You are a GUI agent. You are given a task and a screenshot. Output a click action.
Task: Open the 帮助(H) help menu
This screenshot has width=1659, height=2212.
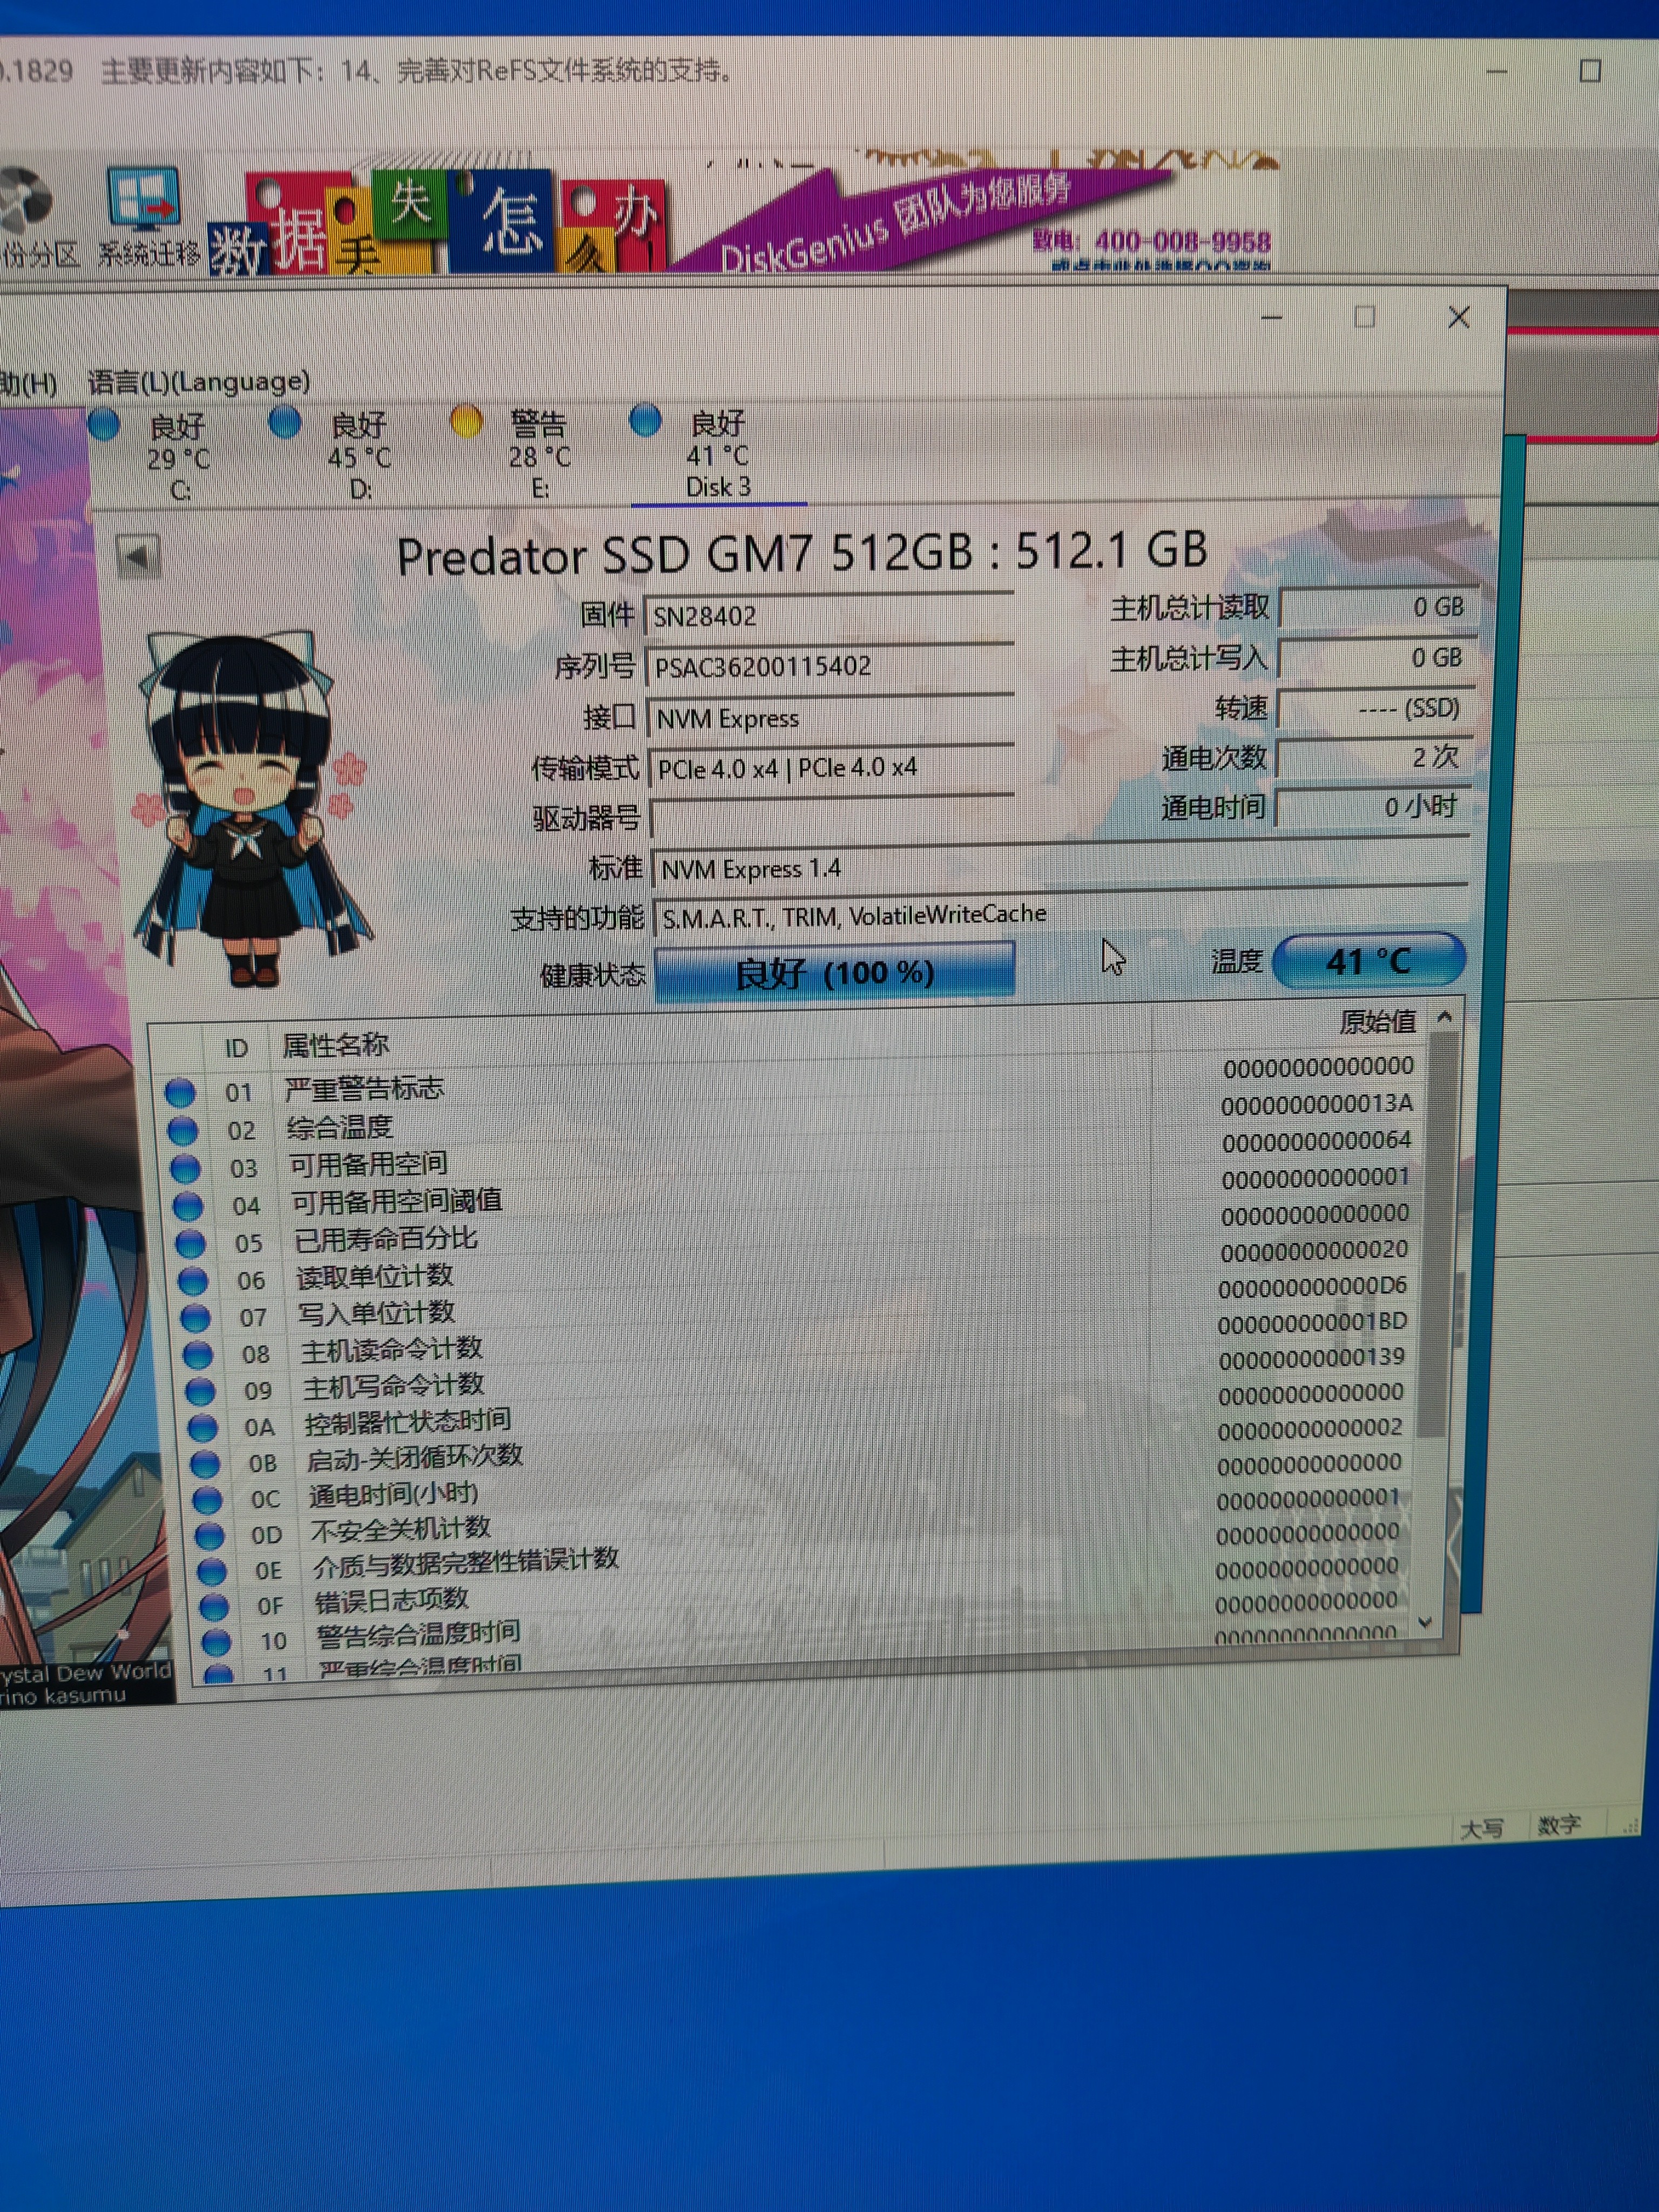[x=28, y=384]
